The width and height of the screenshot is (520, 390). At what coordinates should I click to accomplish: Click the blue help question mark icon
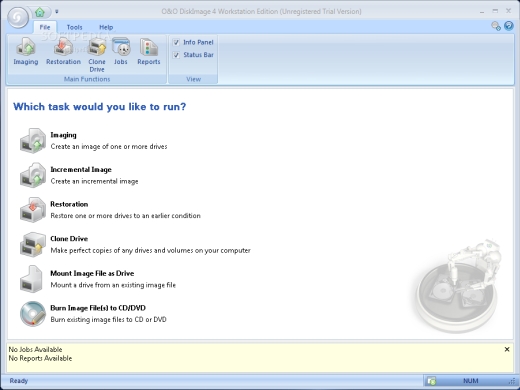[x=509, y=26]
